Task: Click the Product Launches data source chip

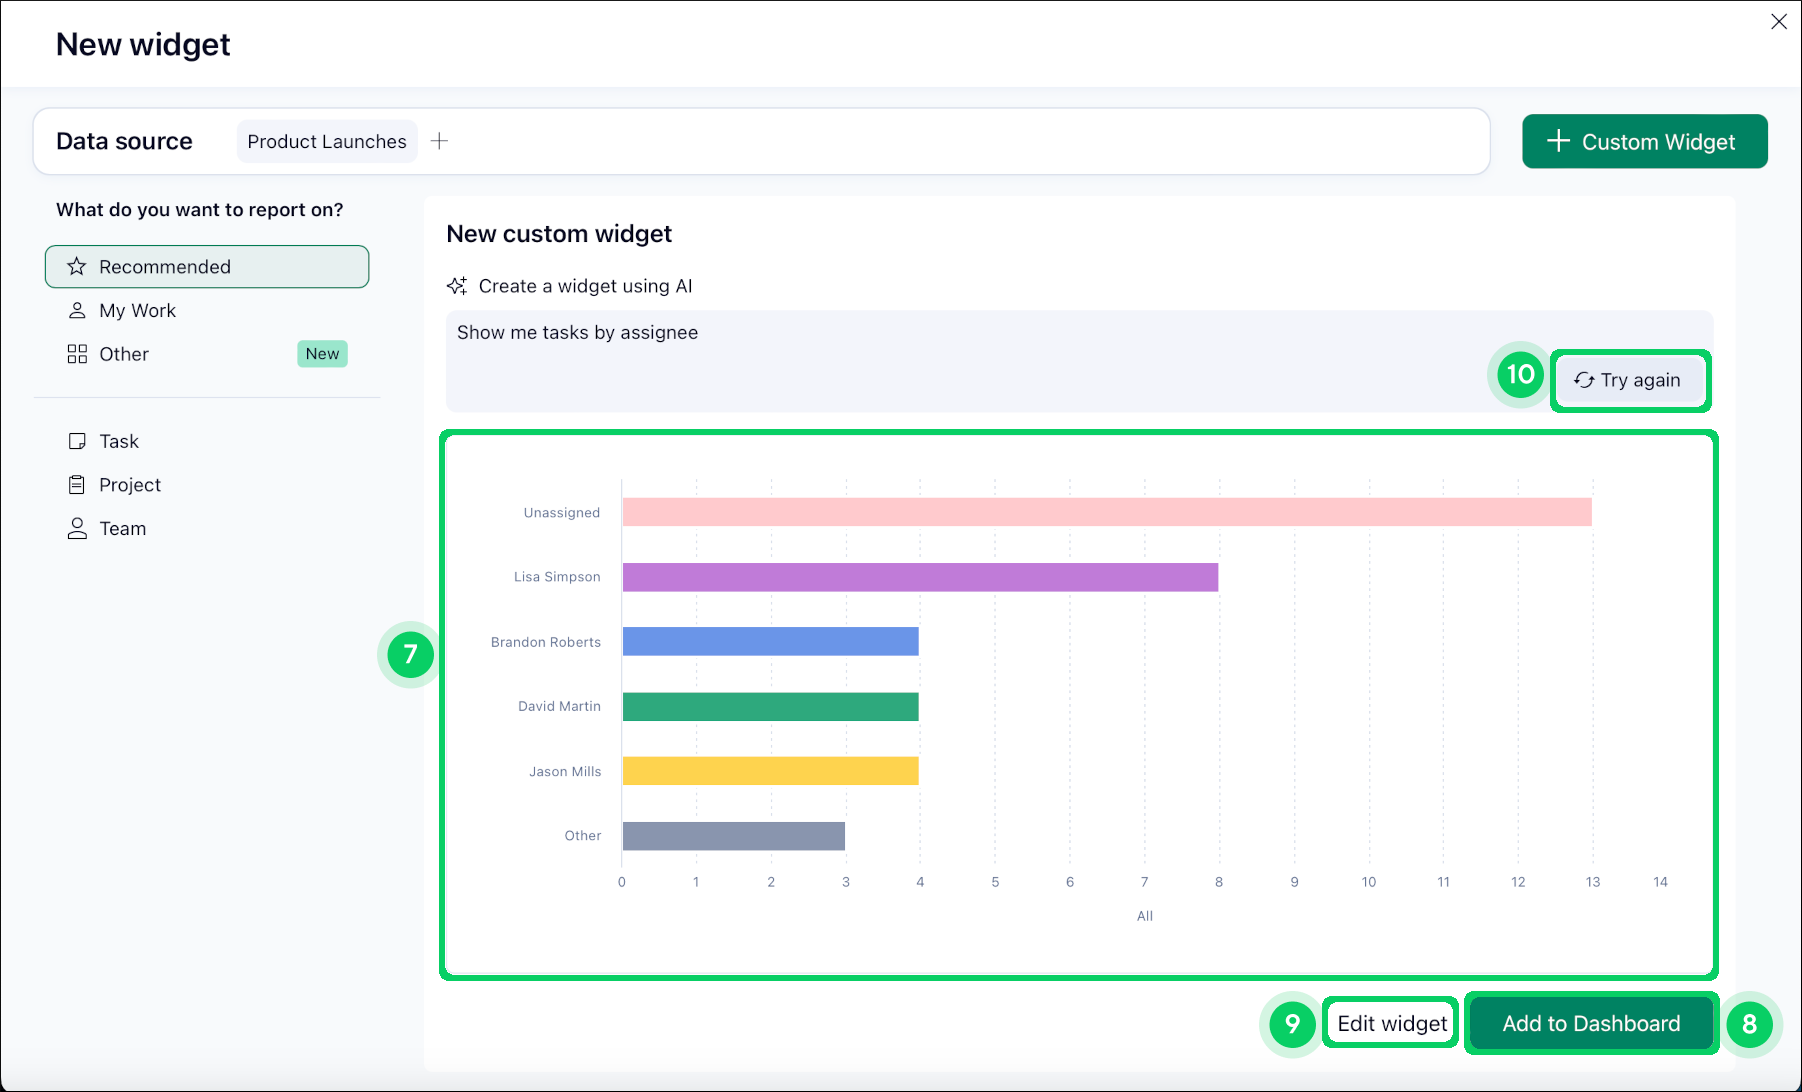Action: pyautogui.click(x=327, y=142)
